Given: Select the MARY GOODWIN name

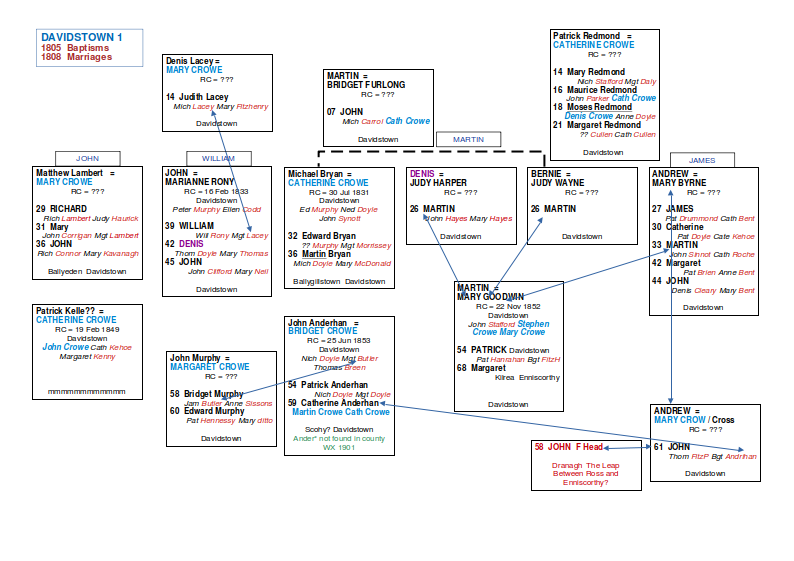Looking at the screenshot, I should point(490,297).
